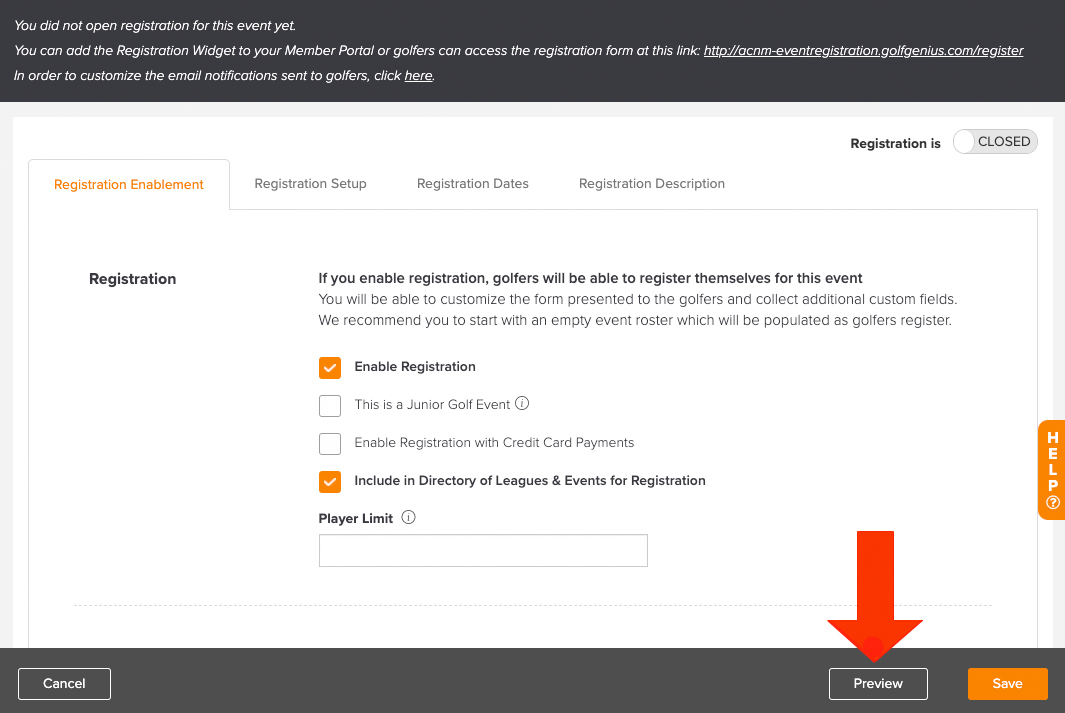Open the orange HELP side tab
The image size is (1065, 713).
(x=1051, y=470)
